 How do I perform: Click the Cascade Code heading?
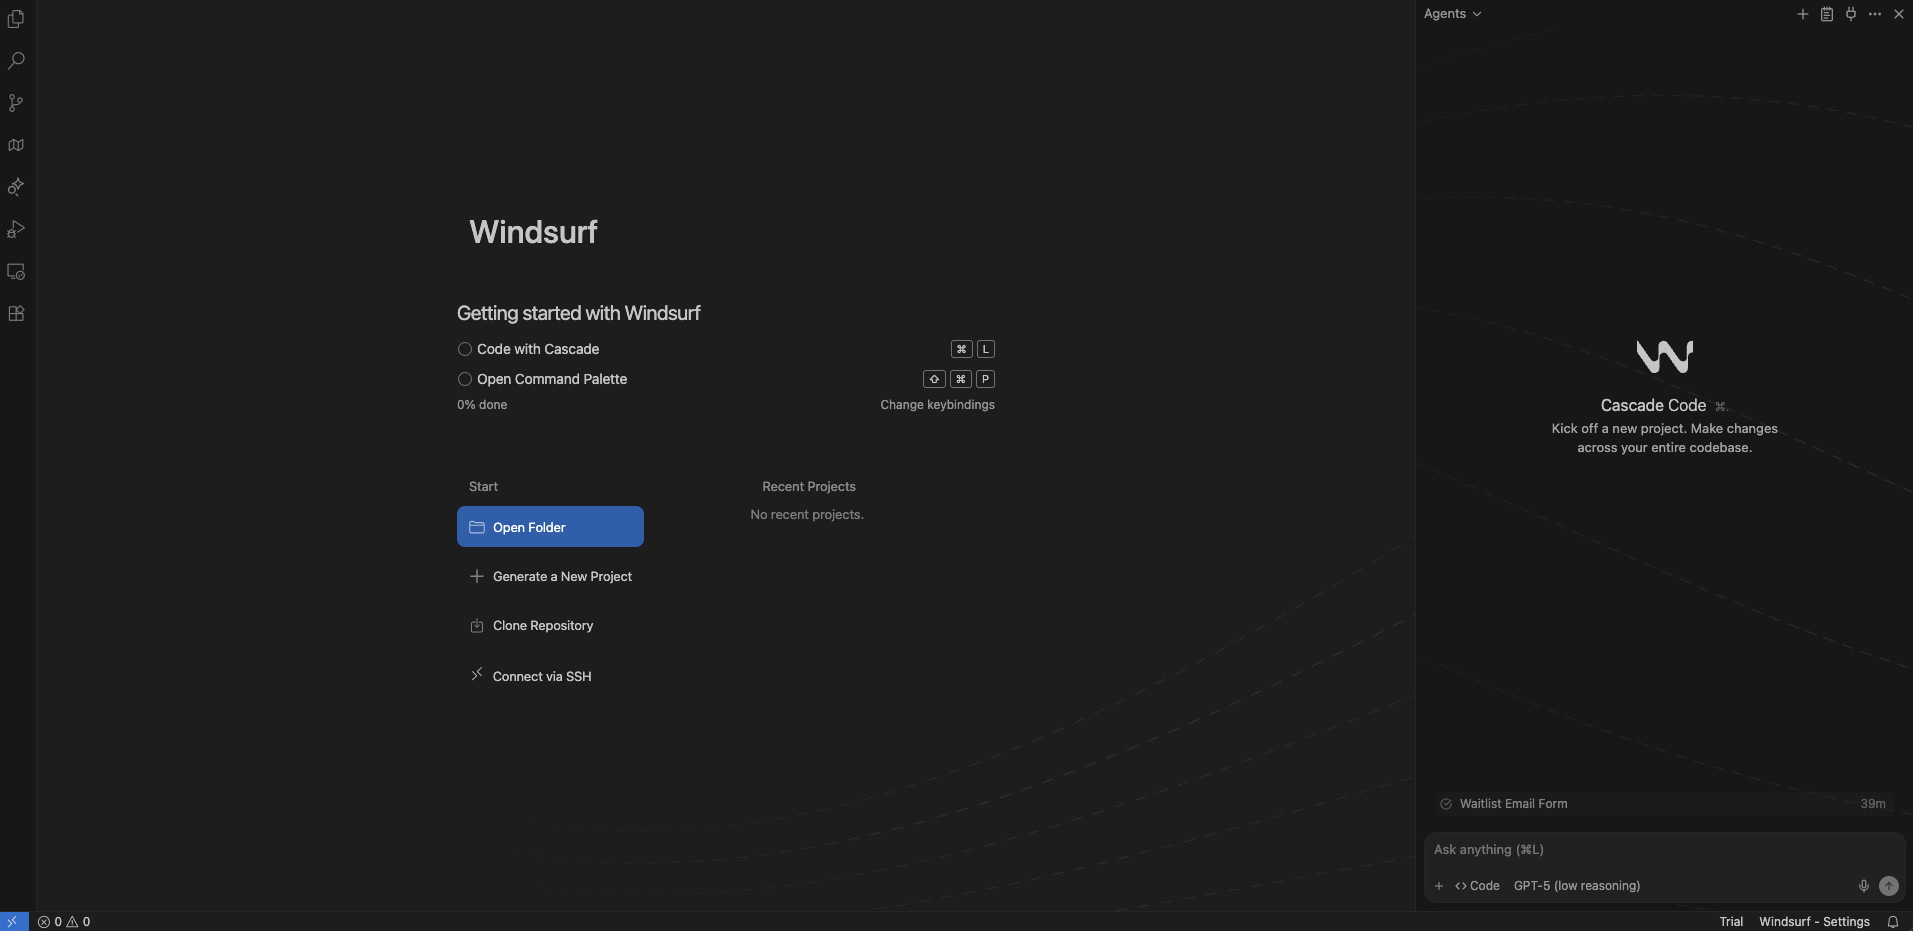[x=1653, y=405]
